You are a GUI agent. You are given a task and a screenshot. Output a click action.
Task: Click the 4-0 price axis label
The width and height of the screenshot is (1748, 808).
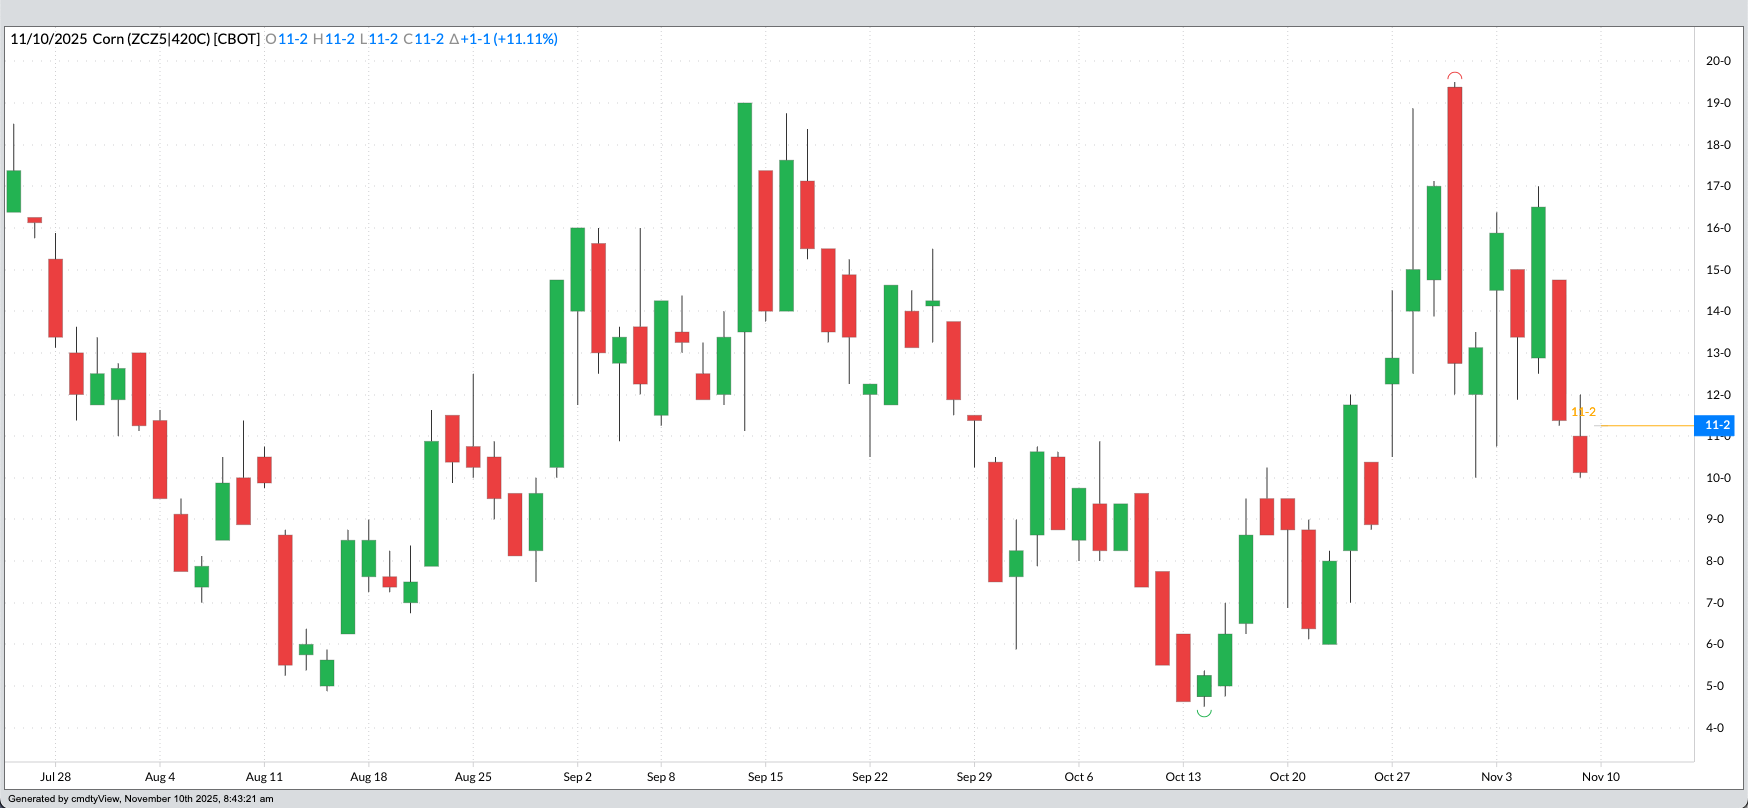coord(1714,728)
